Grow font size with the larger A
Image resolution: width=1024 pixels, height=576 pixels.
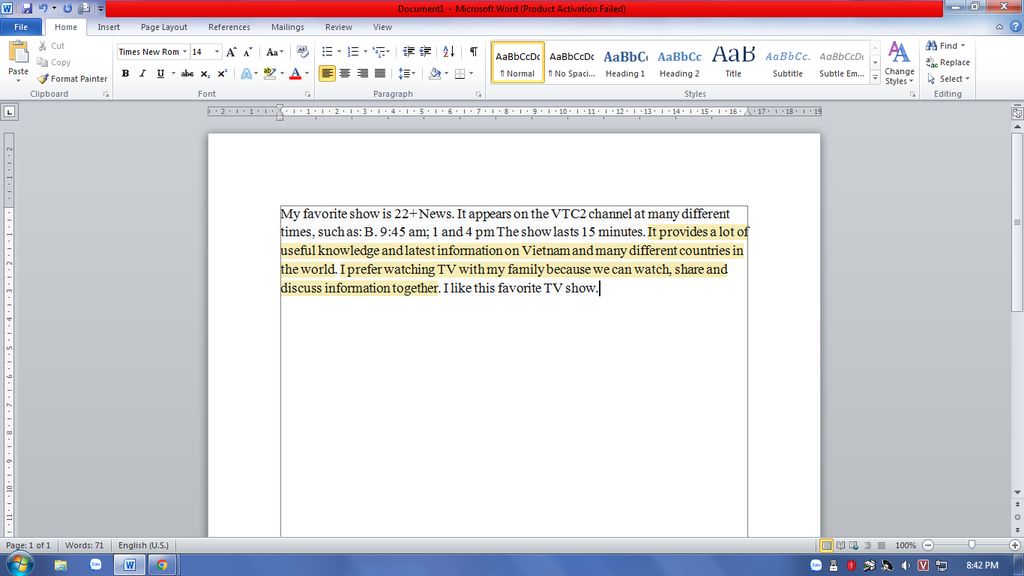click(231, 52)
